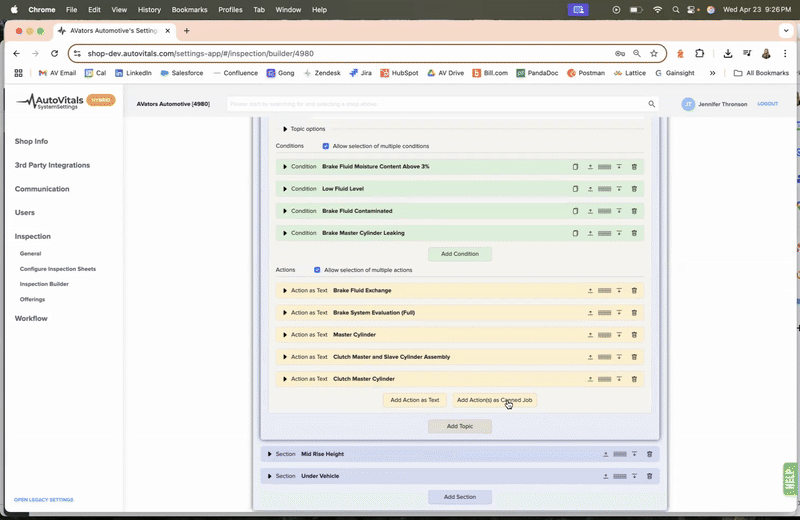800x520 pixels.
Task: Expand the Under Vehicle section
Action: click(x=269, y=476)
